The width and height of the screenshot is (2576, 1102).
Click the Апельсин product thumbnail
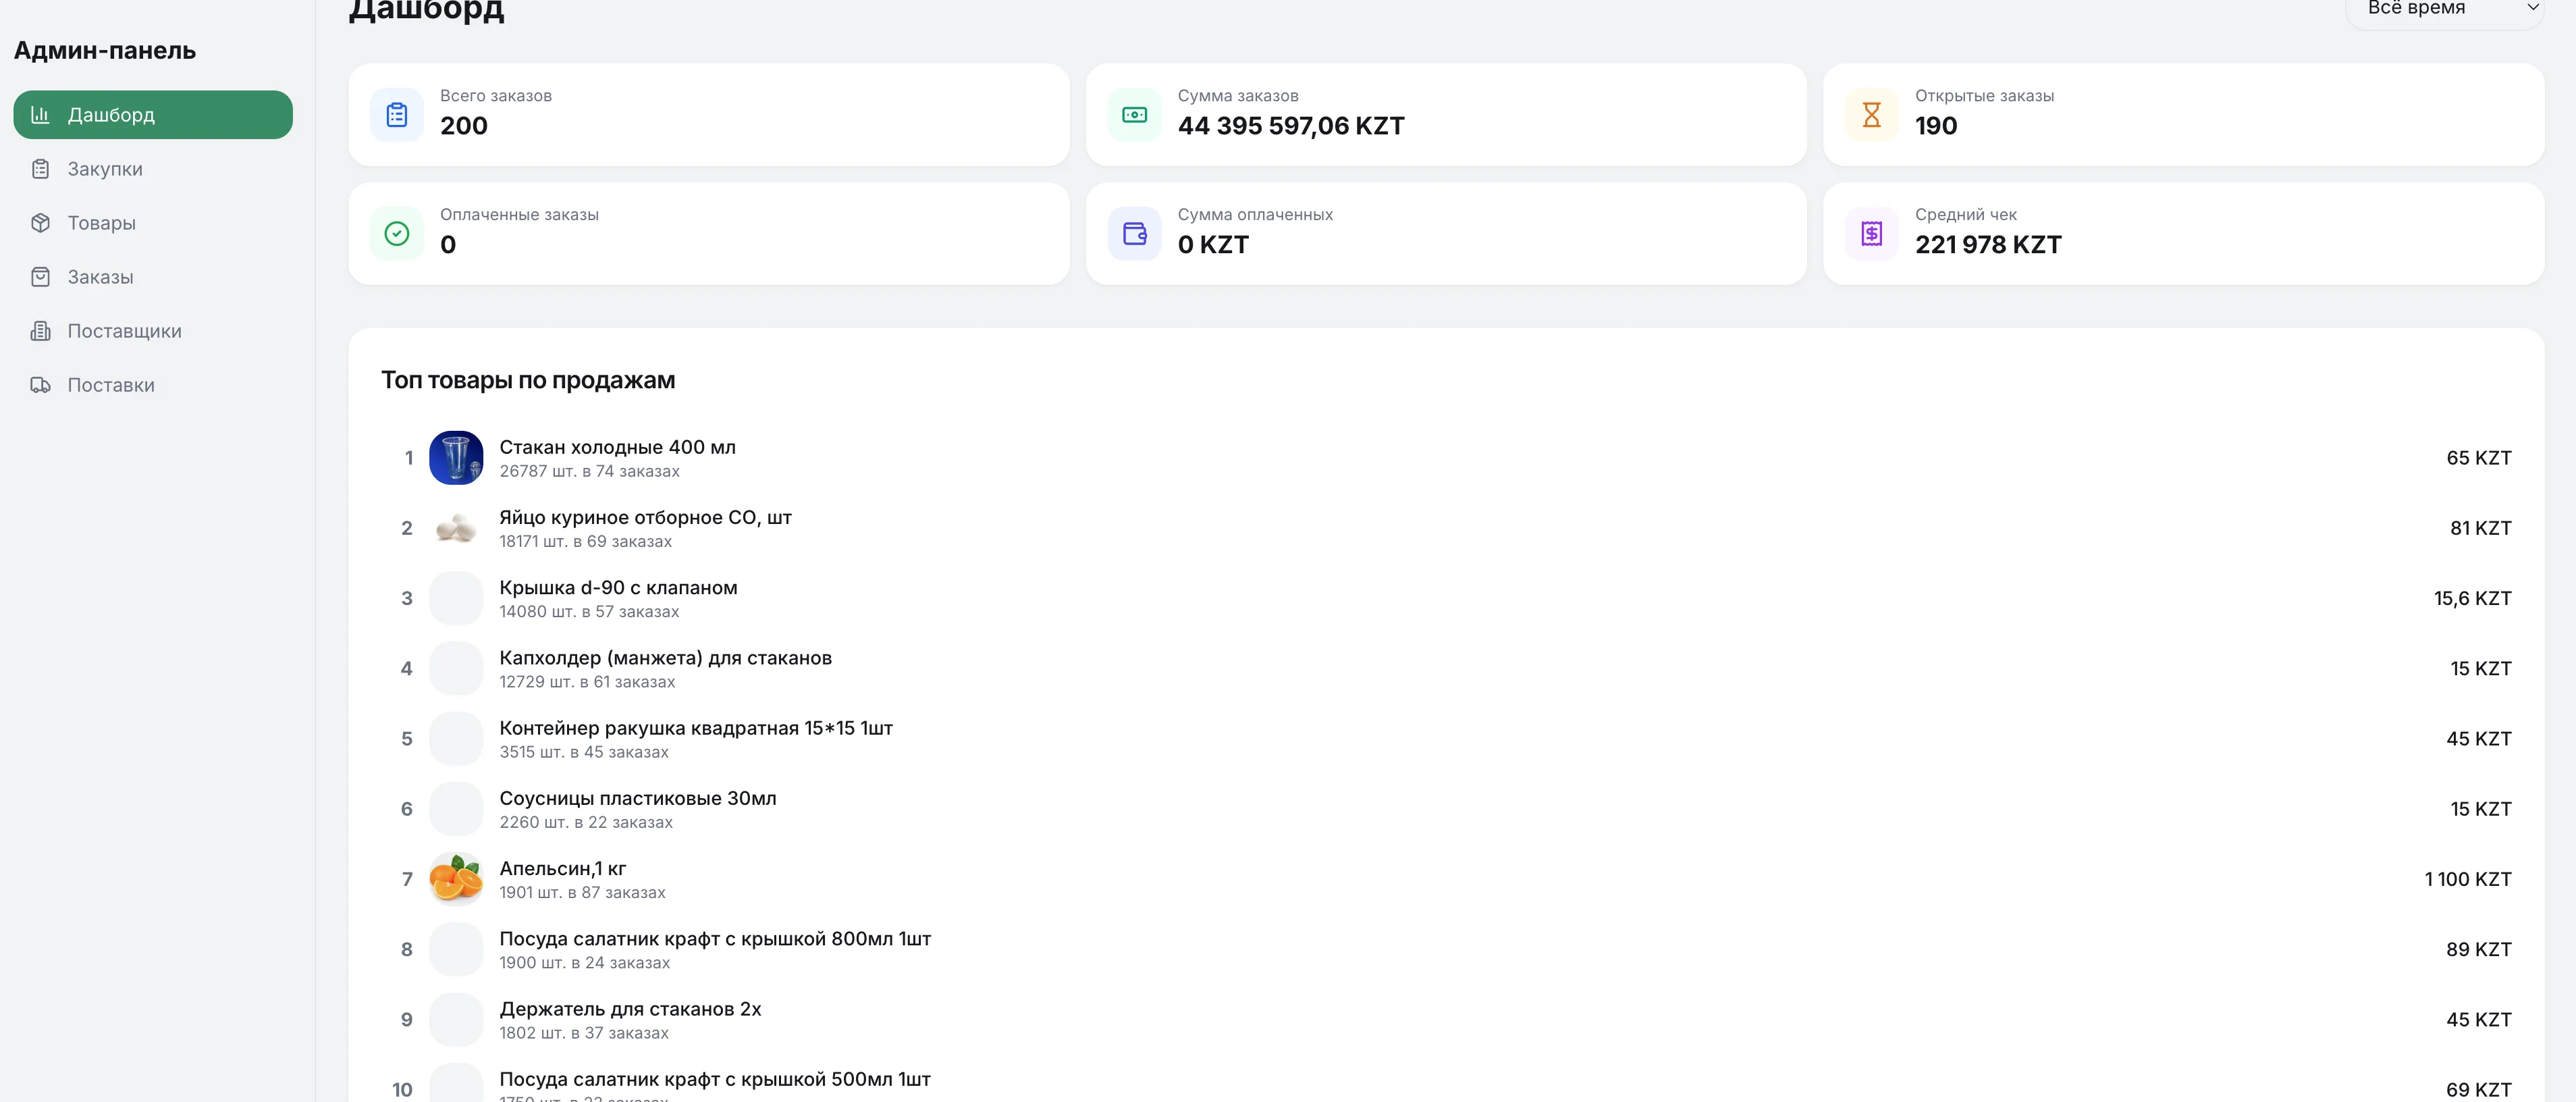456,879
